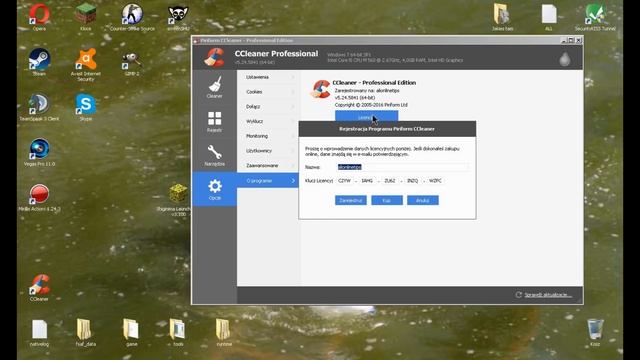Open the Rejestr (registry) section
This screenshot has height=360, width=640.
click(x=214, y=121)
